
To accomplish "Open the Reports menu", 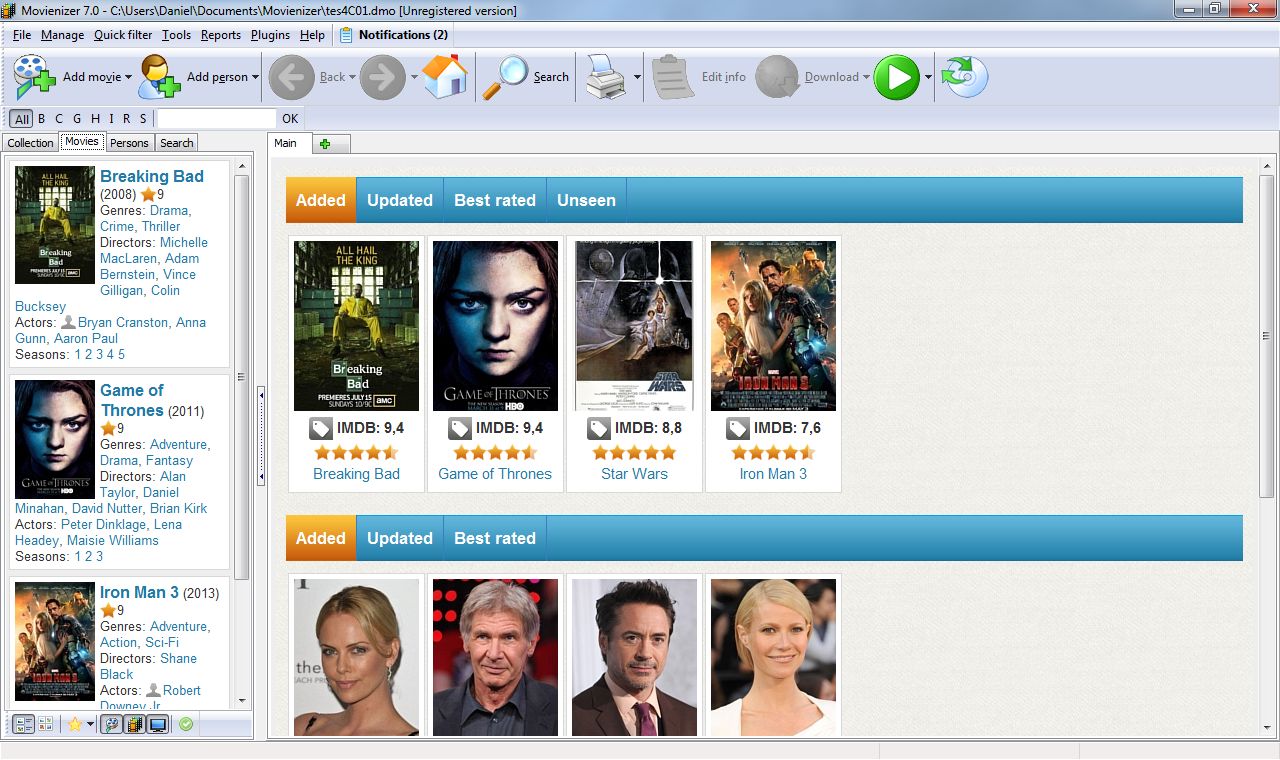I will 221,35.
